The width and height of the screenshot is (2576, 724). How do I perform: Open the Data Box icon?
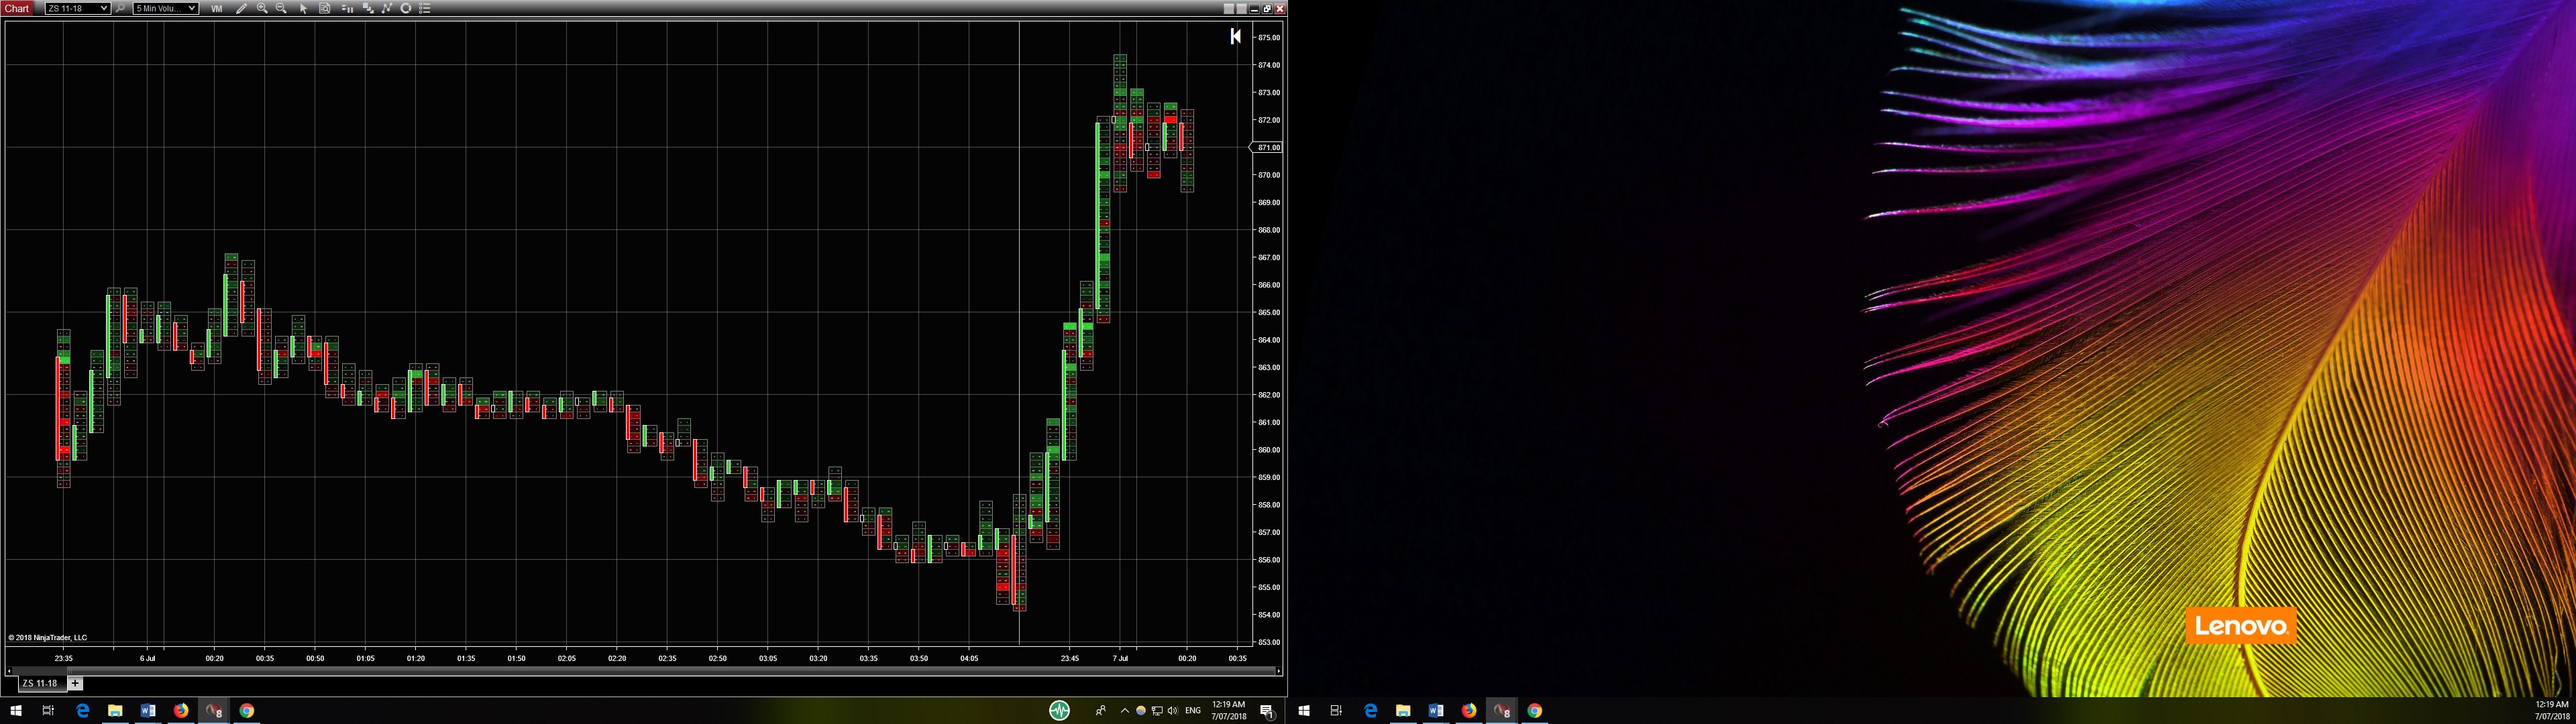point(325,8)
